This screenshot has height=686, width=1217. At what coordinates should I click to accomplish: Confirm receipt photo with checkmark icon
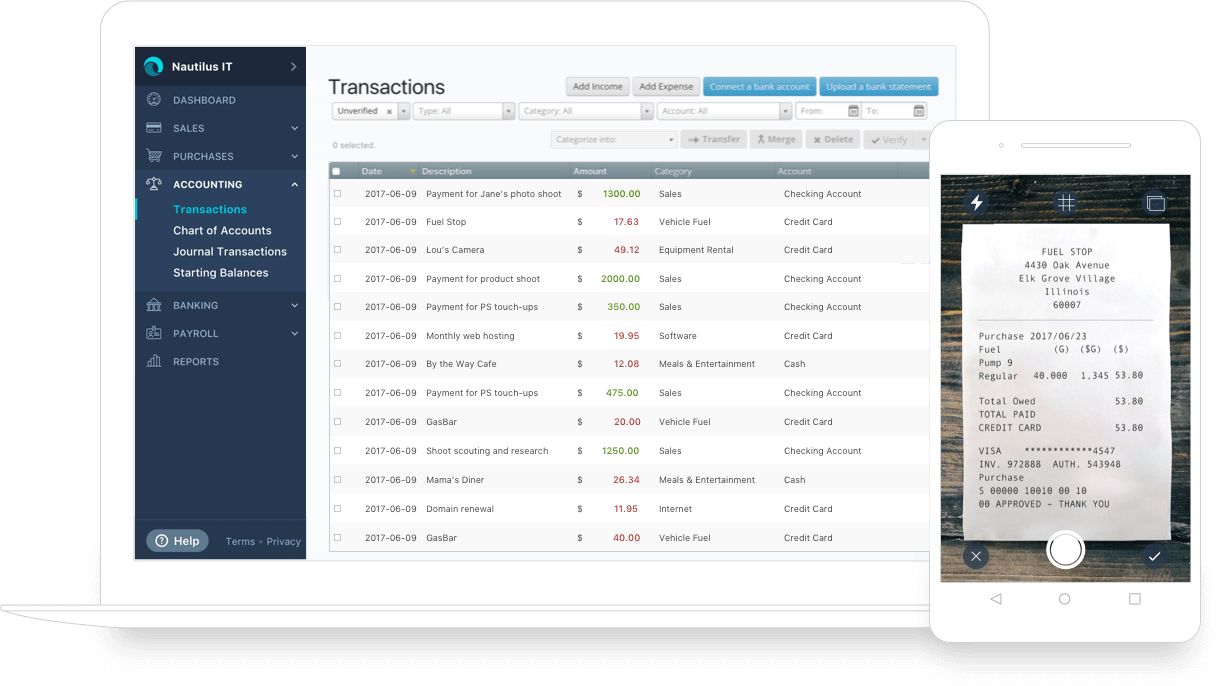[1154, 556]
